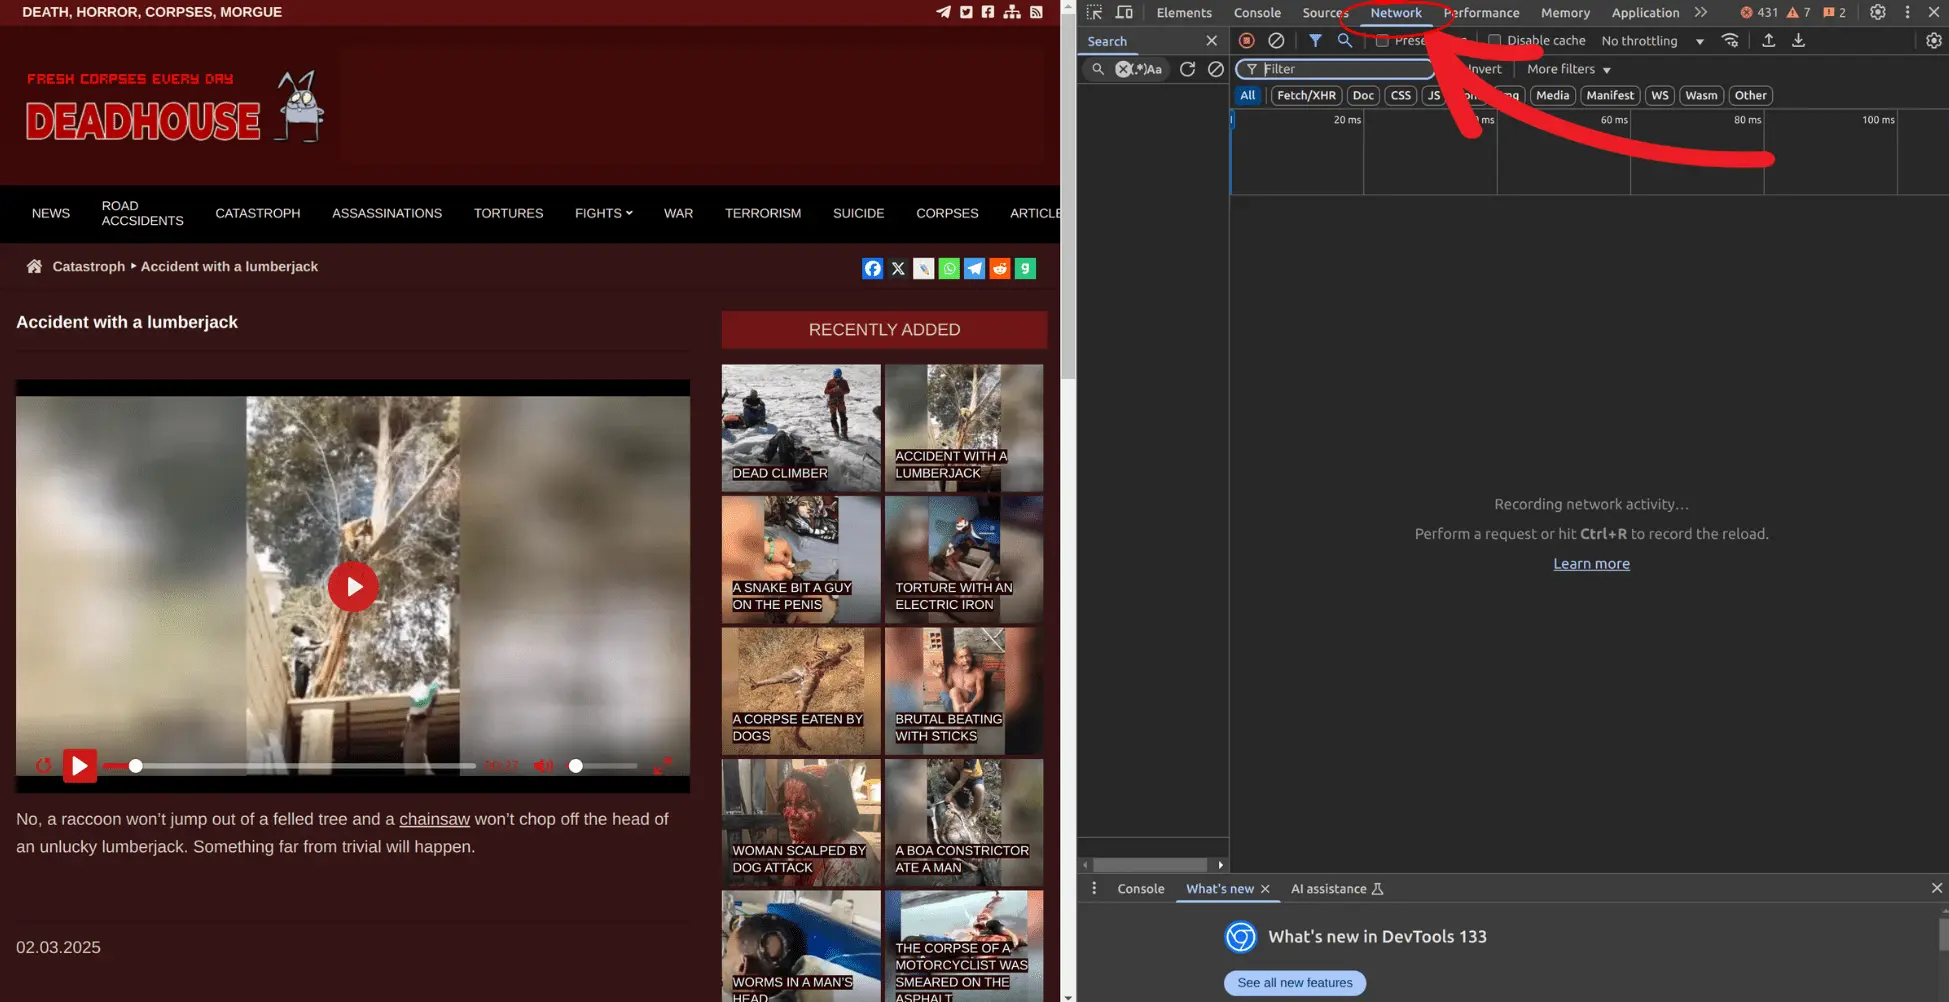This screenshot has width=1949, height=1002.
Task: Open the Application tab
Action: pyautogui.click(x=1645, y=12)
